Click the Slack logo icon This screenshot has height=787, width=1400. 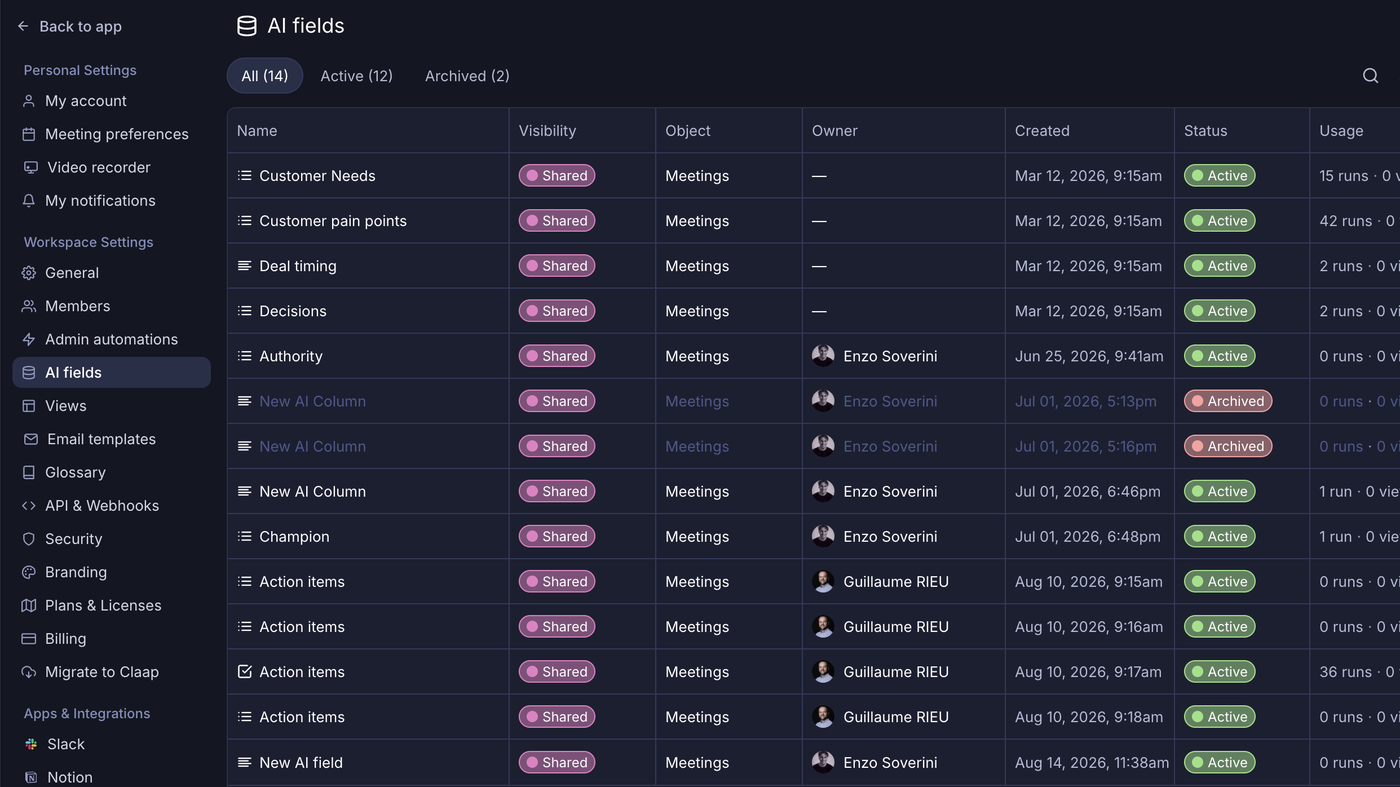[31, 744]
